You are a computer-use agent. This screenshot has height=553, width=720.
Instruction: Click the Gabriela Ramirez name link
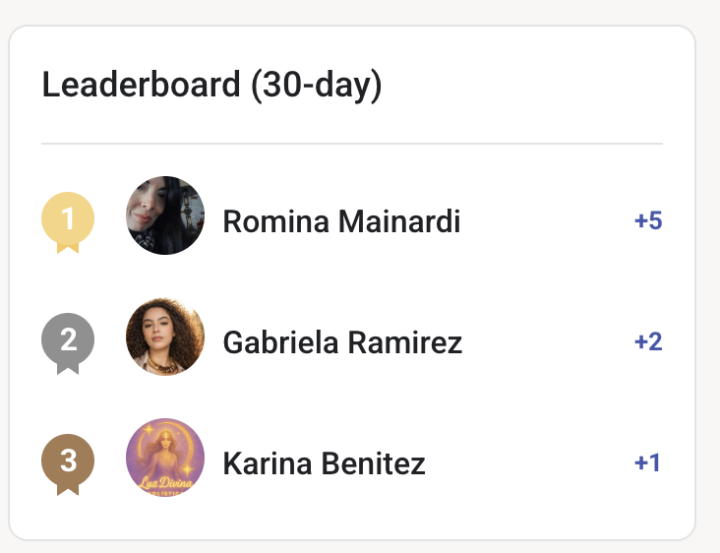(x=343, y=343)
